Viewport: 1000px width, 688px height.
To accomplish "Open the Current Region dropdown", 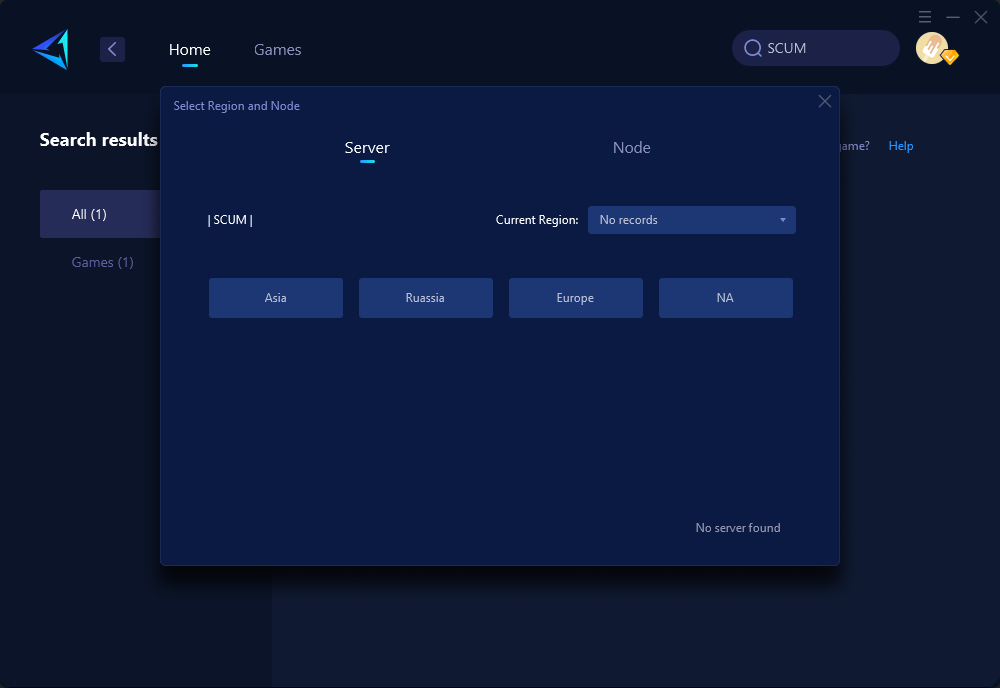I will point(691,220).
